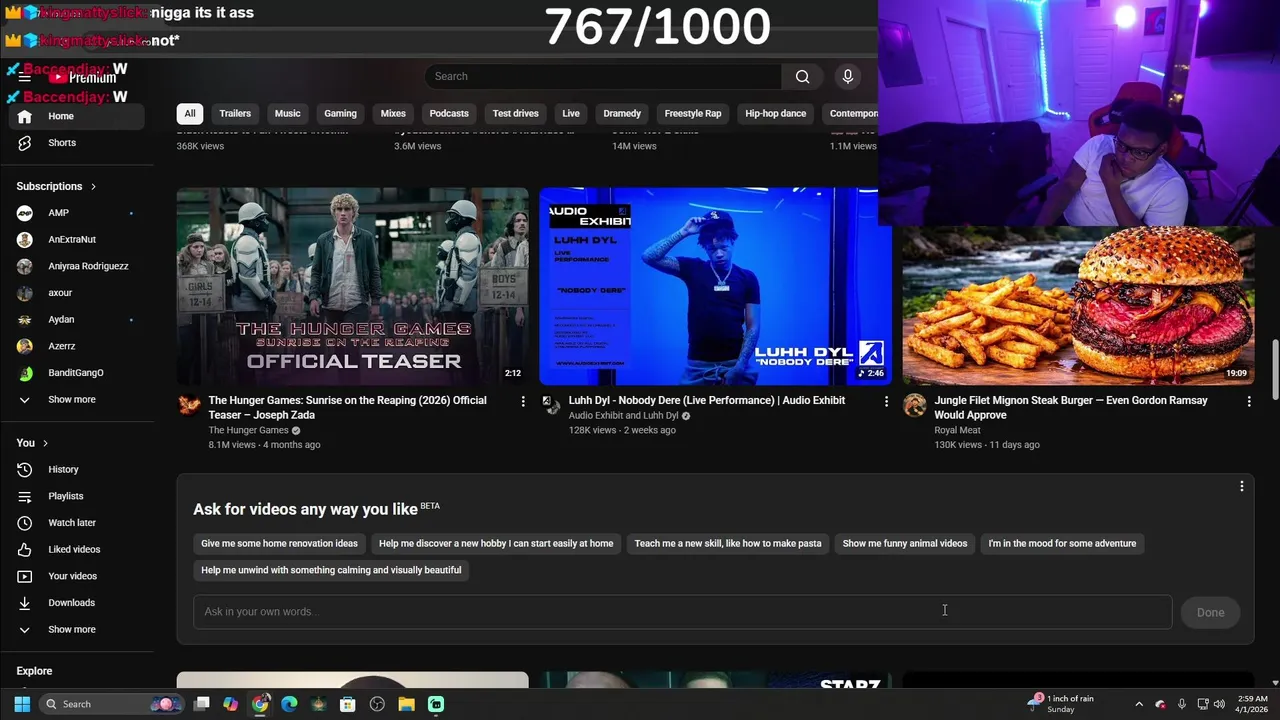Screen dimensions: 1280x720
Task: Show more items under the You section
Action: [76, 630]
